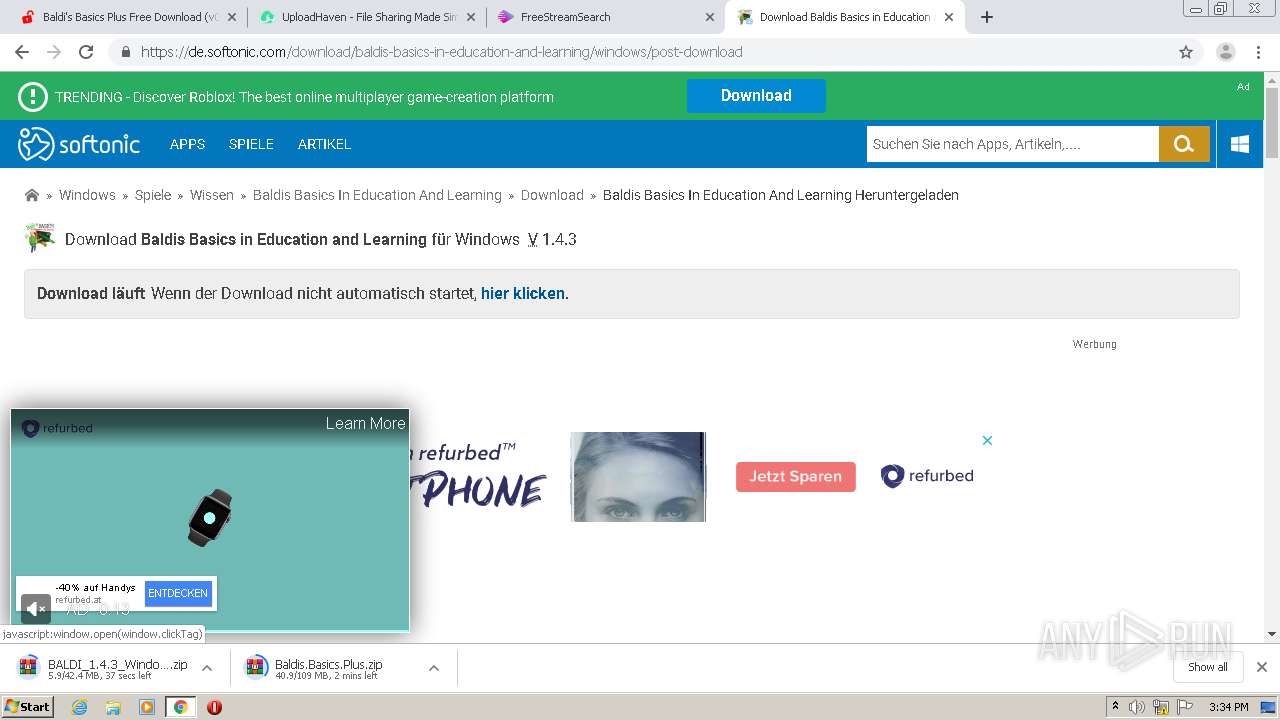Open Internet Explorer from taskbar

click(79, 707)
